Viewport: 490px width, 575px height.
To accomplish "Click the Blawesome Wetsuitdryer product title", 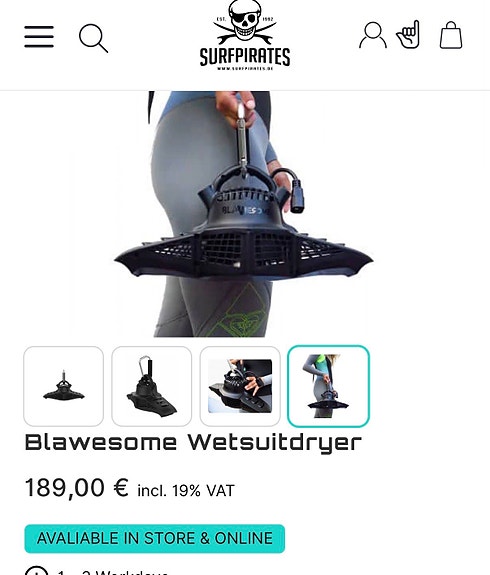I will point(193,443).
